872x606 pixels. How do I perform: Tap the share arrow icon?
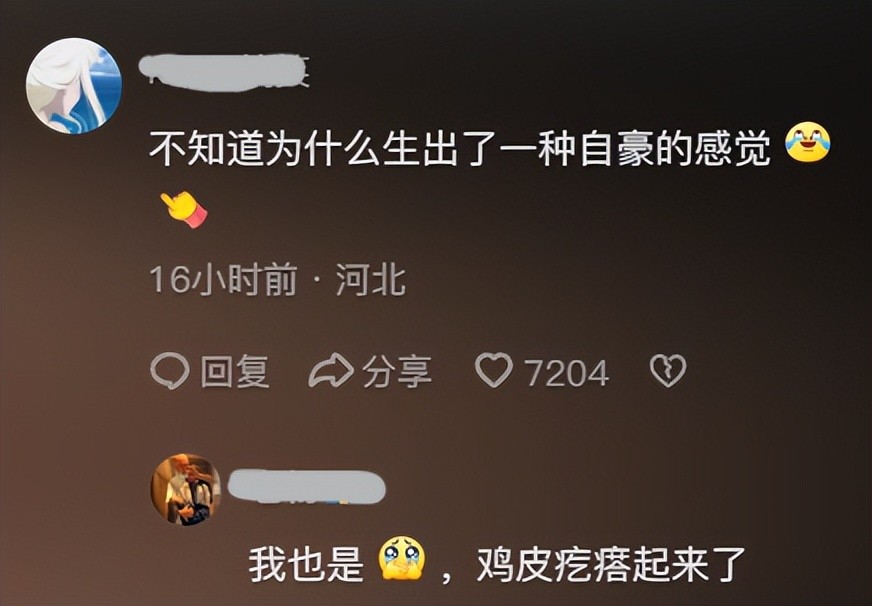coord(330,371)
